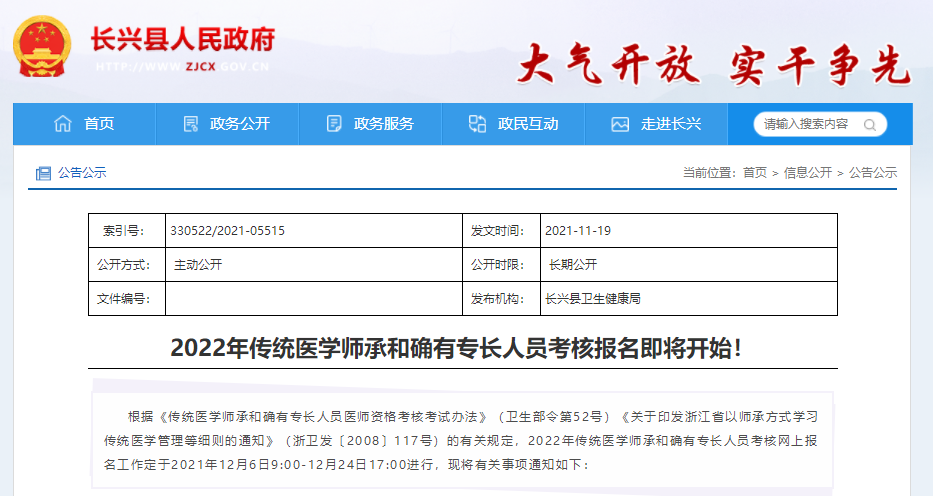
Task: Click 首页 in the breadcrumb trail
Action: click(x=755, y=173)
